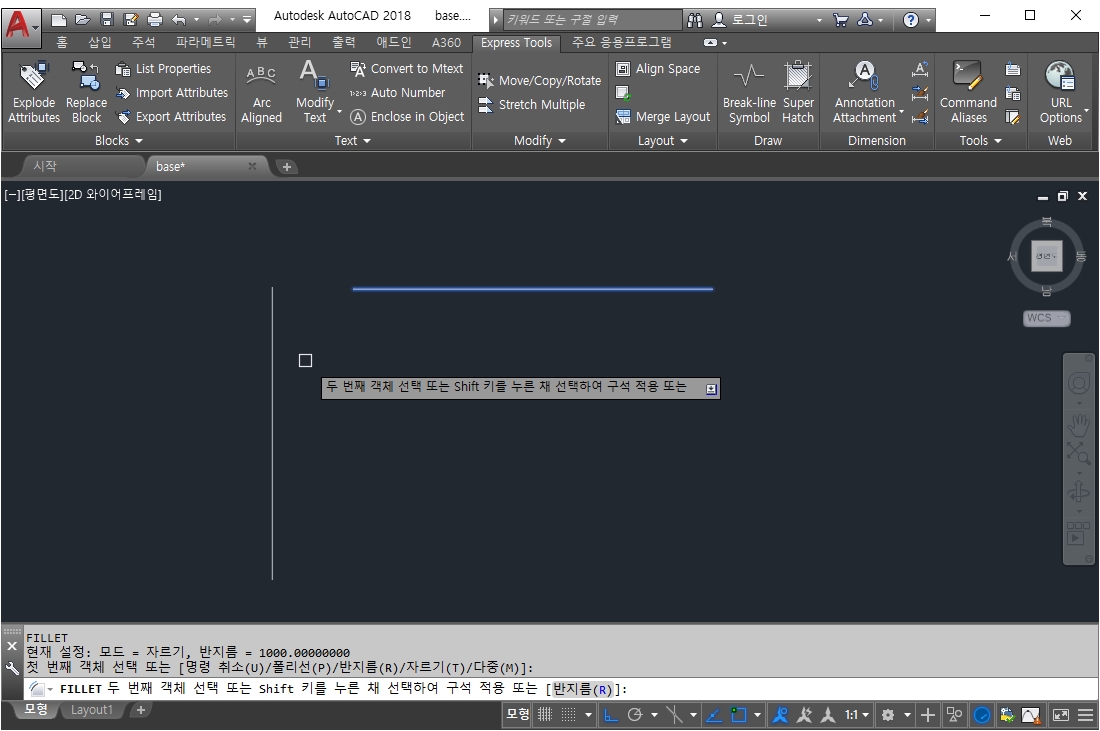Image resolution: width=1100 pixels, height=731 pixels.
Task: Toggle the drawing grid display
Action: pos(545,715)
